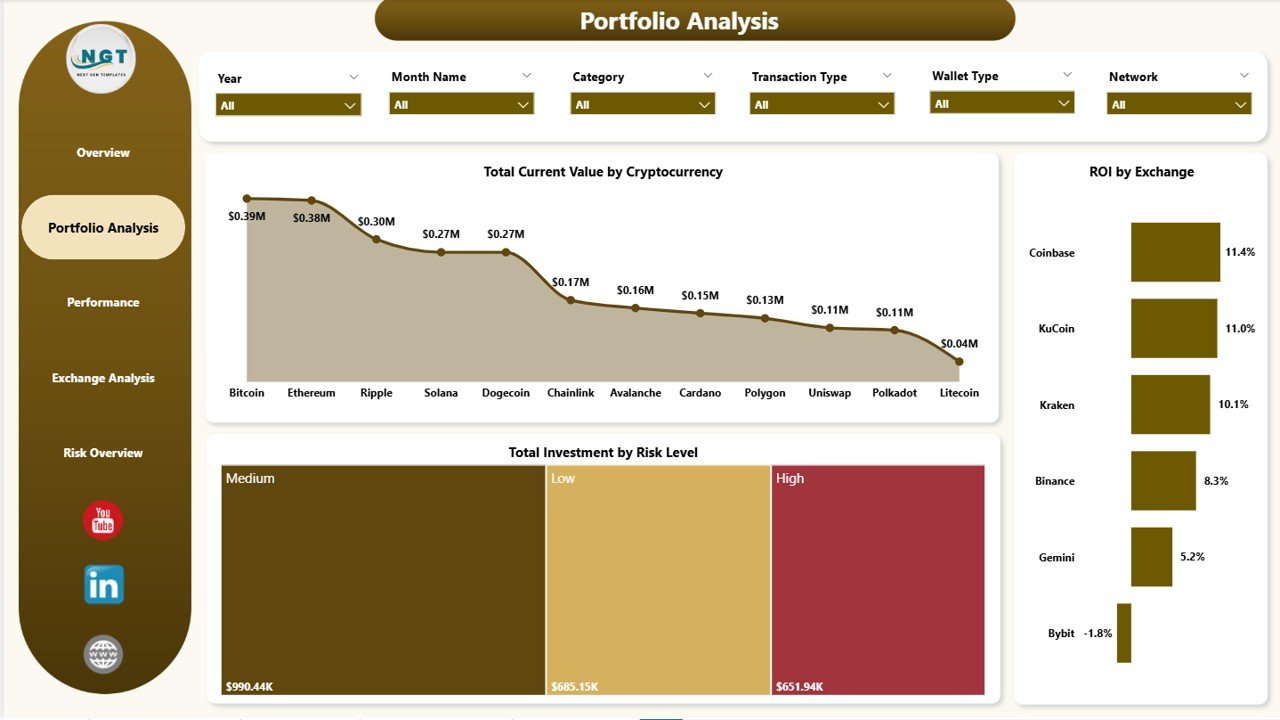Open the Year filter dropdown
The image size is (1280, 720).
coord(288,103)
